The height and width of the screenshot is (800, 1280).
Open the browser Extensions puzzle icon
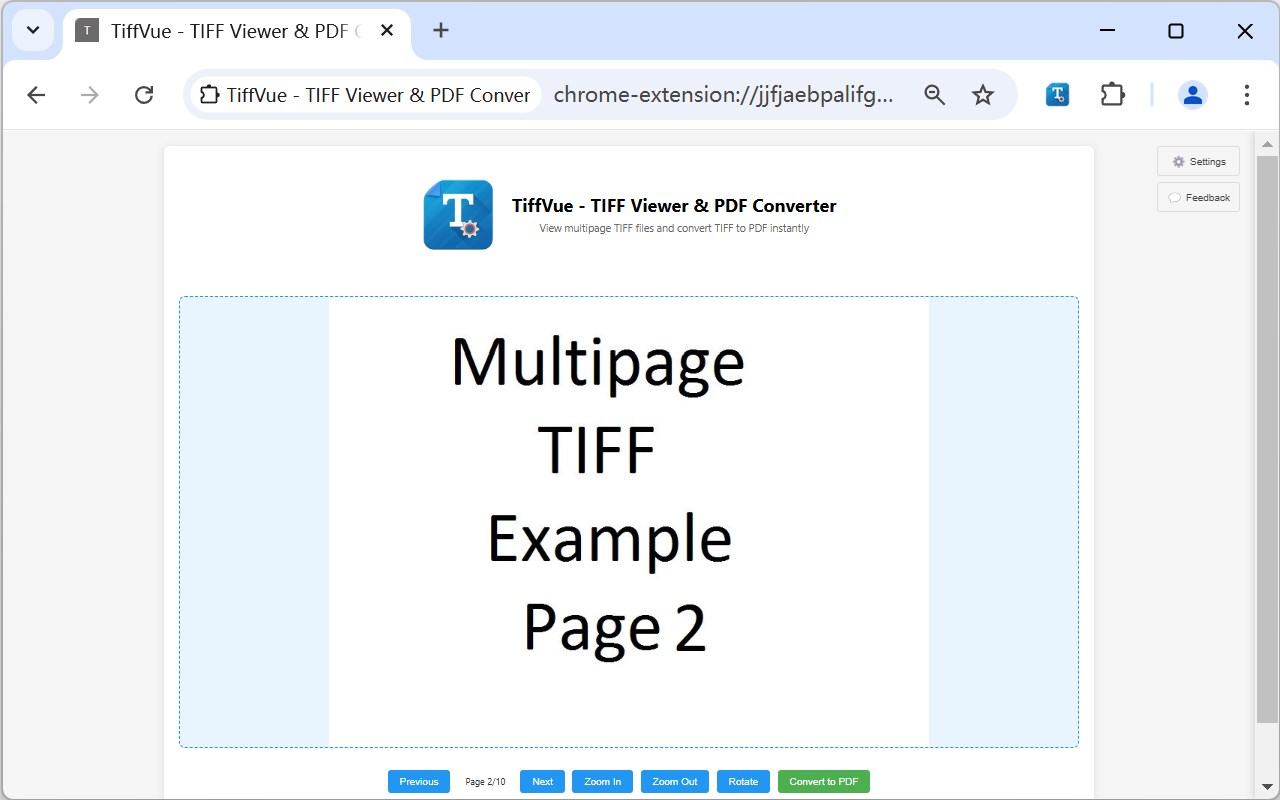click(1112, 95)
